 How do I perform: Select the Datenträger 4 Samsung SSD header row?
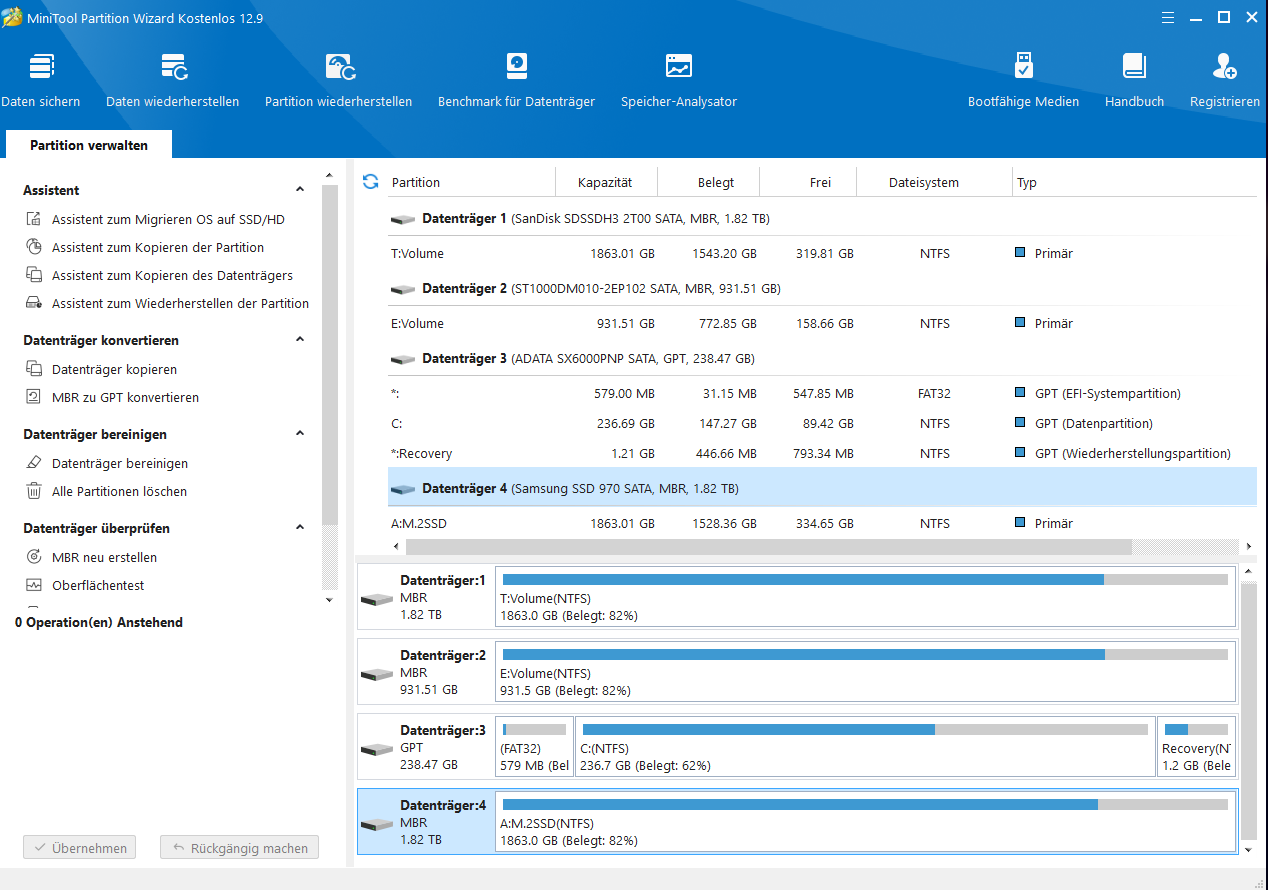click(822, 488)
